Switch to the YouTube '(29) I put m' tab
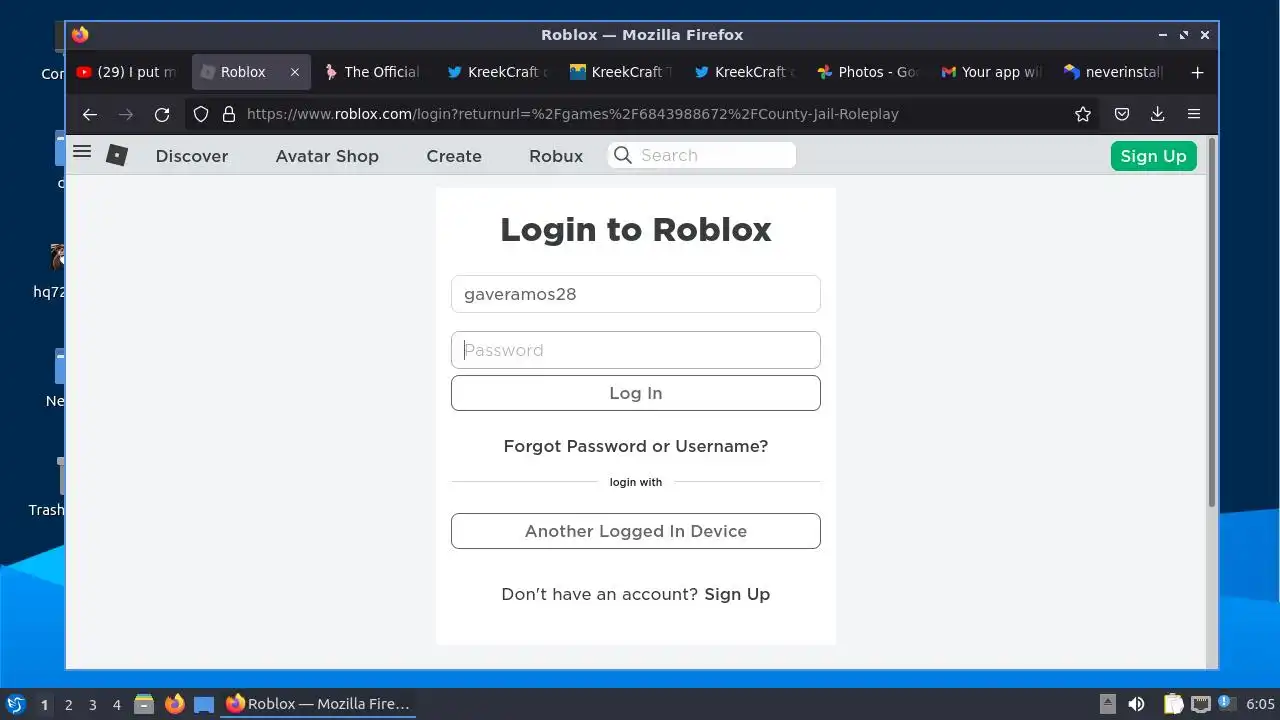 tap(126, 72)
